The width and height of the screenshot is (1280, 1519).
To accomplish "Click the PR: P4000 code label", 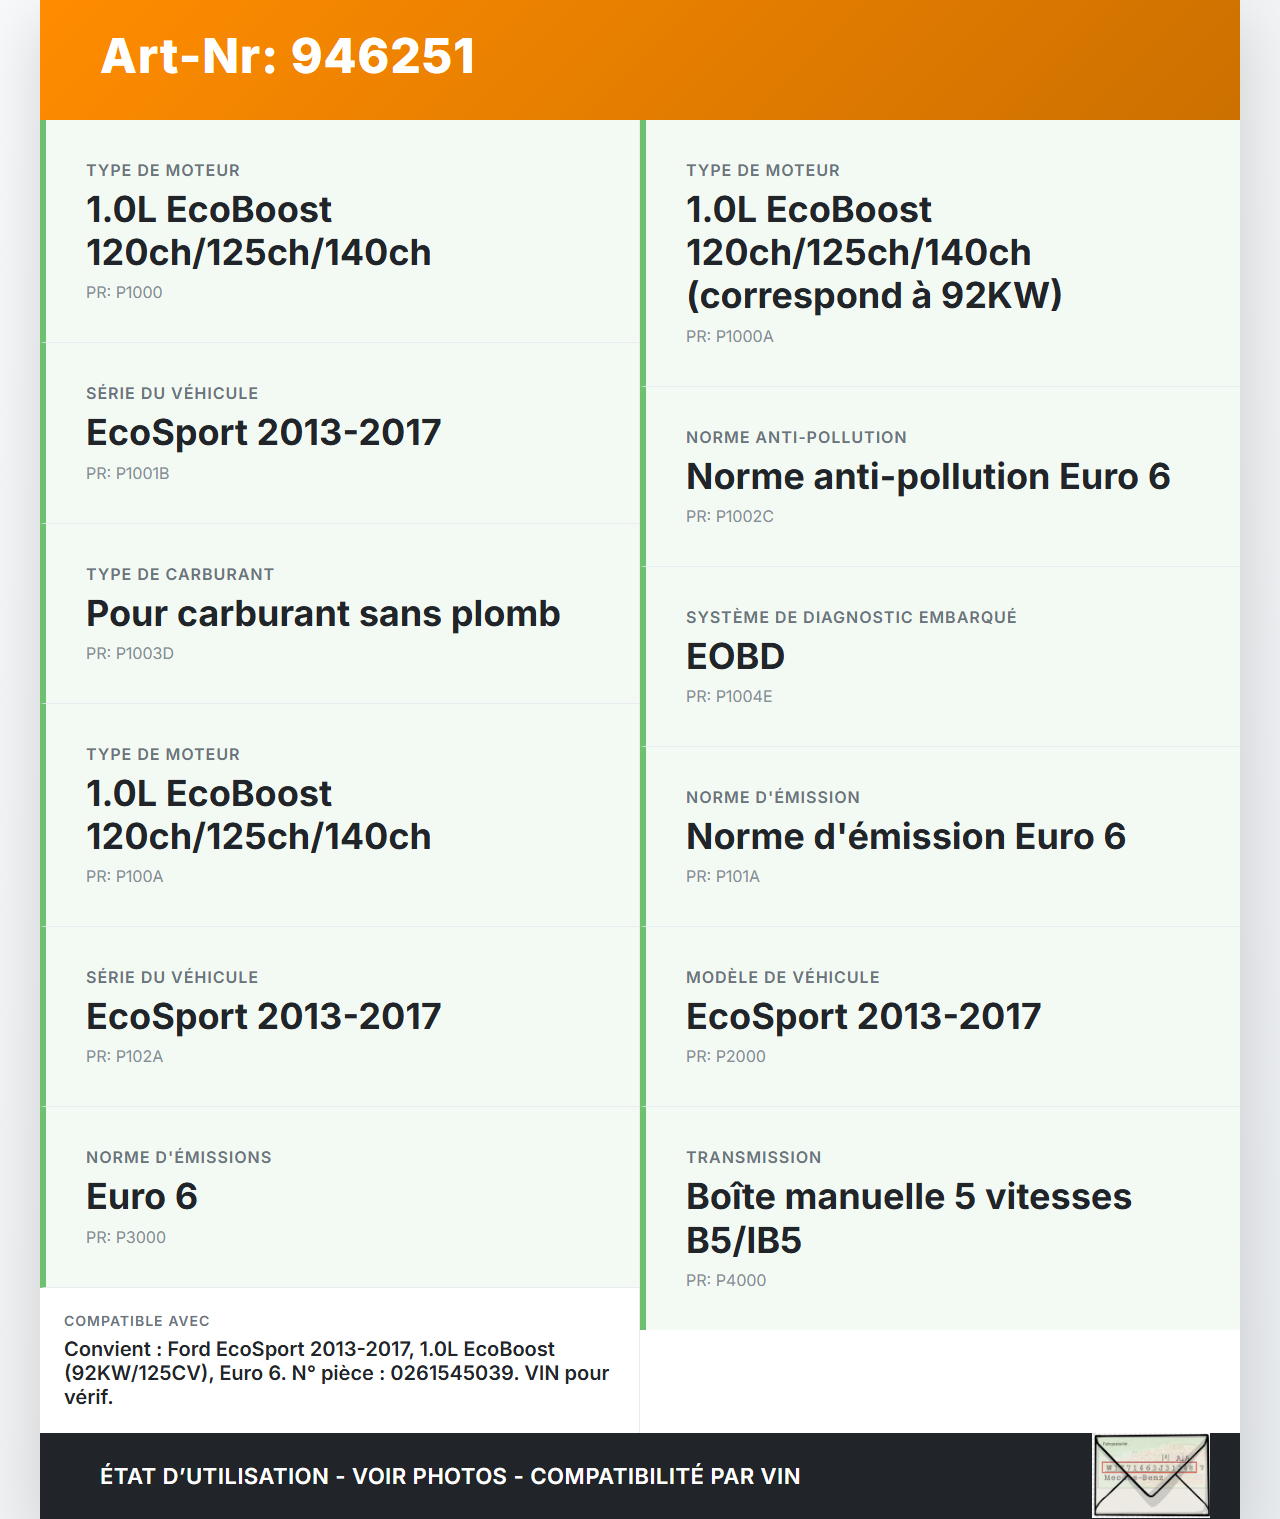I will pyautogui.click(x=726, y=1281).
